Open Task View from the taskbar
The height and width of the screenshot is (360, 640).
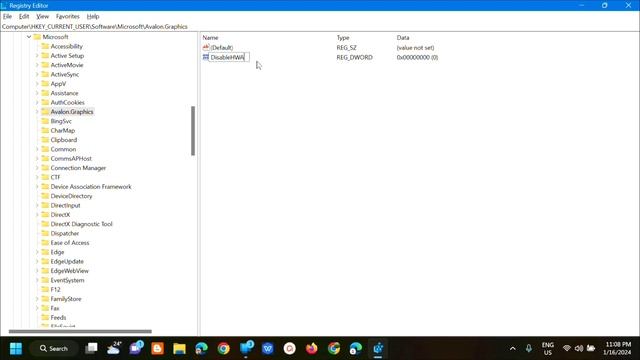click(91, 349)
